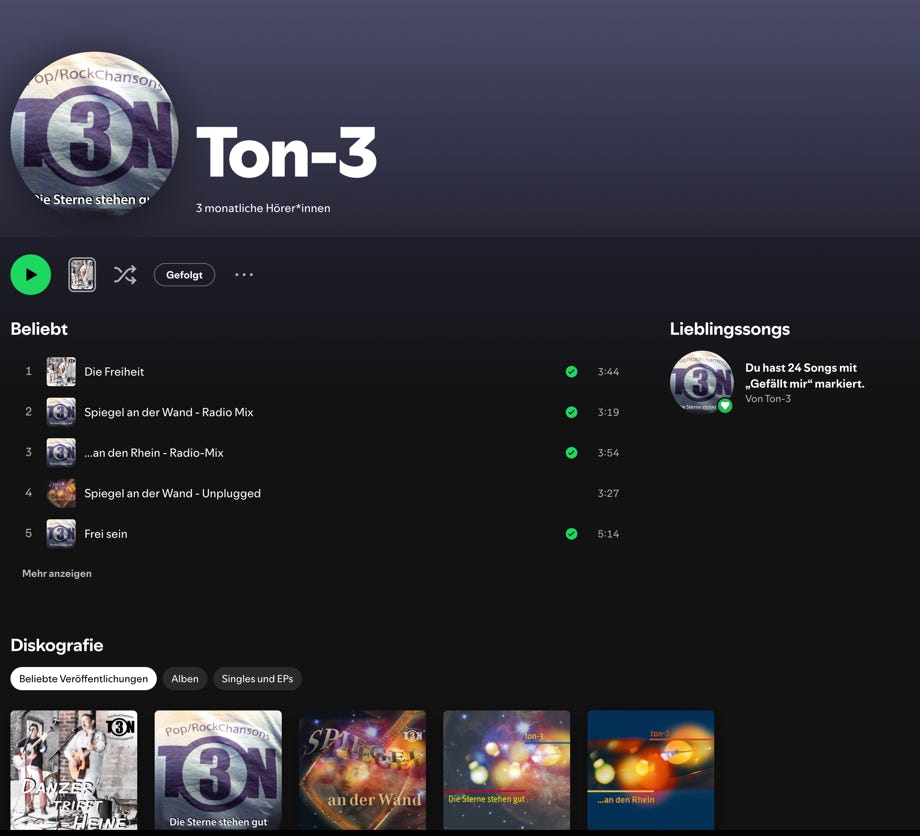Unfollow artist via Gefolgt button
The height and width of the screenshot is (836, 920).
pyautogui.click(x=184, y=275)
